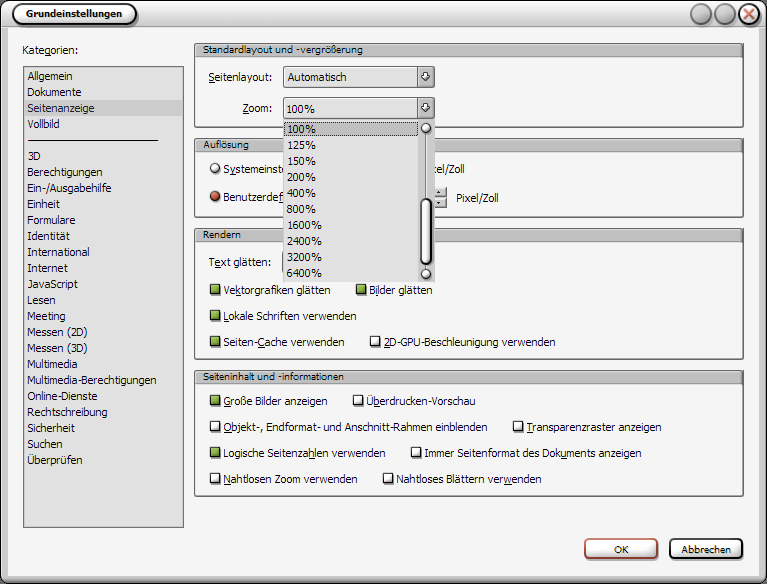Enable Transparenzraster anzeigen
The height and width of the screenshot is (584, 767).
pyautogui.click(x=518, y=427)
